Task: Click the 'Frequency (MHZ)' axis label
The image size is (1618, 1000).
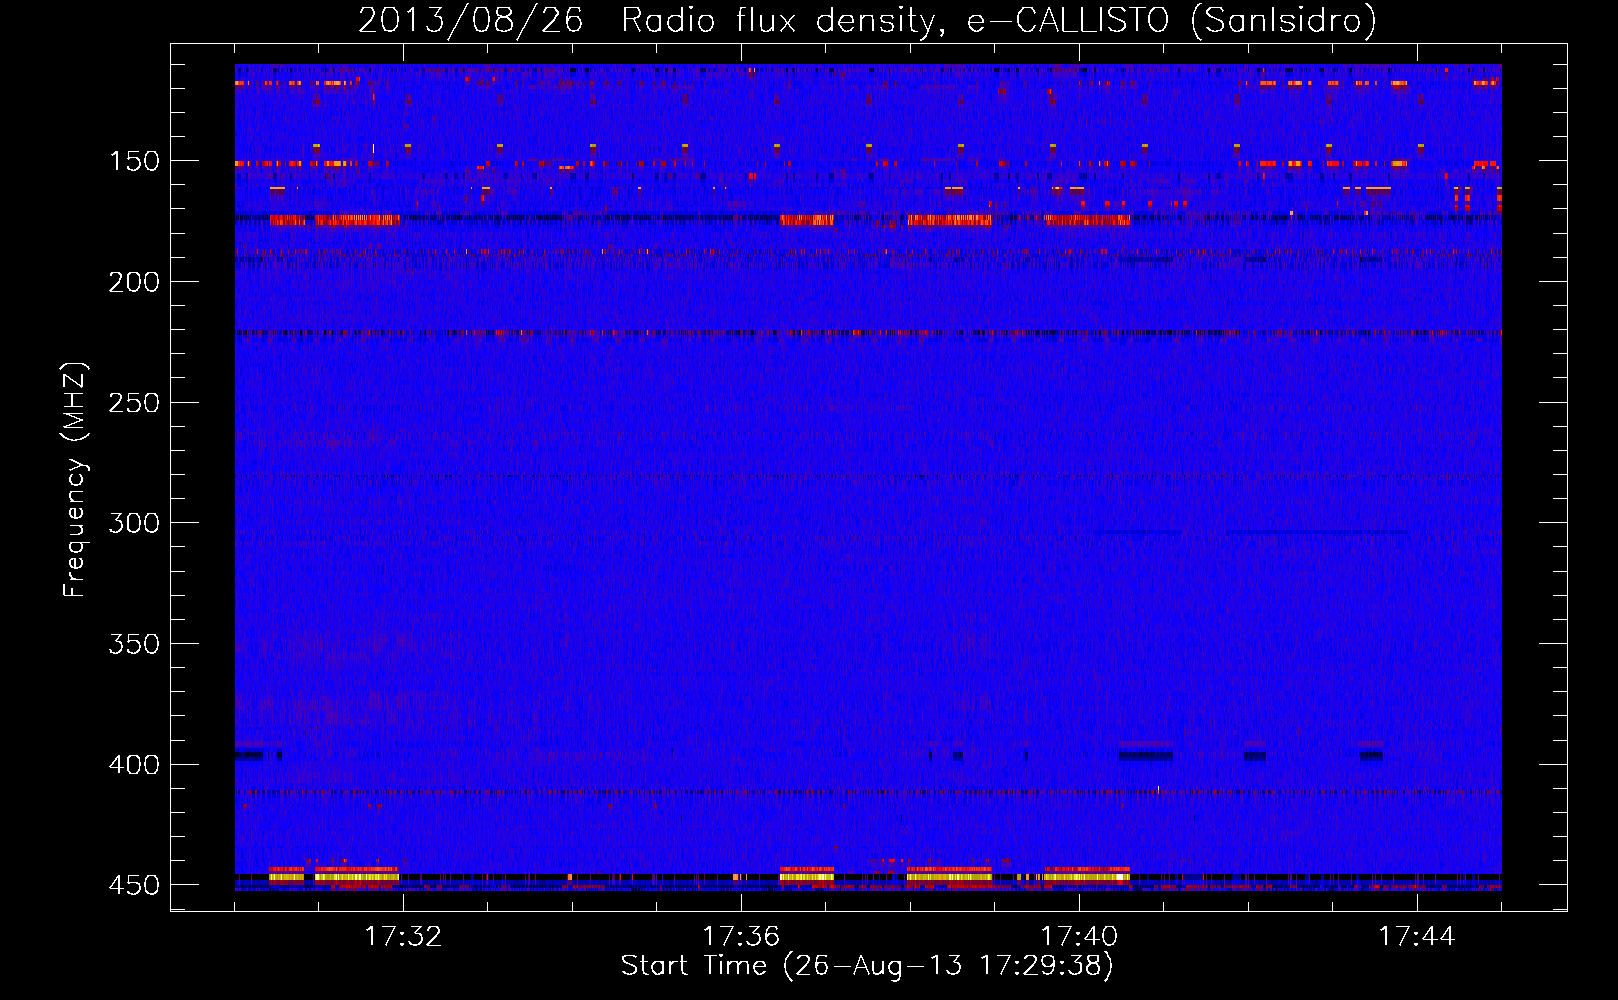Action: 75,479
